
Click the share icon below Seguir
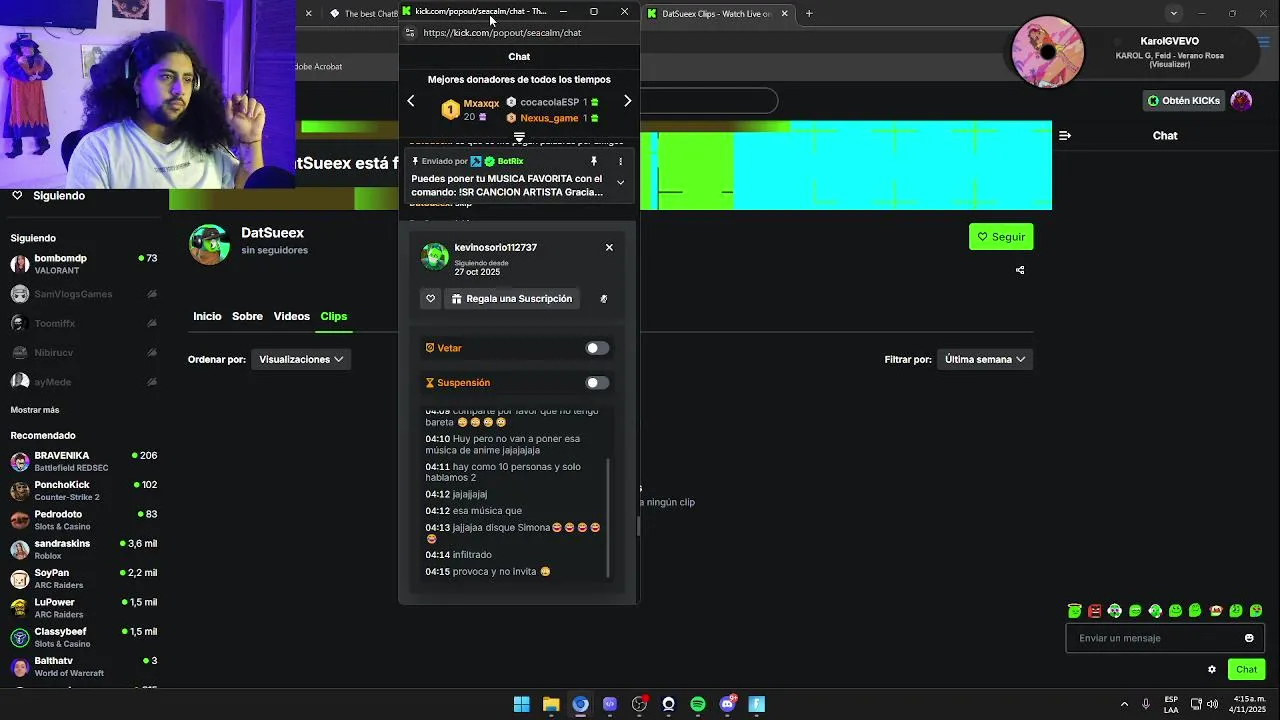coord(1020,270)
